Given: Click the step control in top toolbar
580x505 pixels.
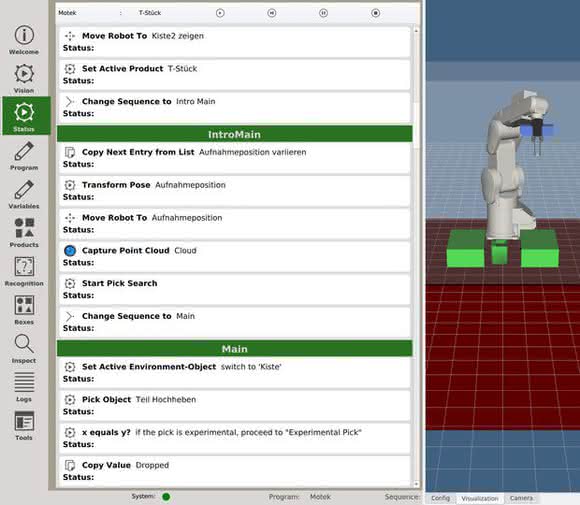Looking at the screenshot, I should 272,13.
